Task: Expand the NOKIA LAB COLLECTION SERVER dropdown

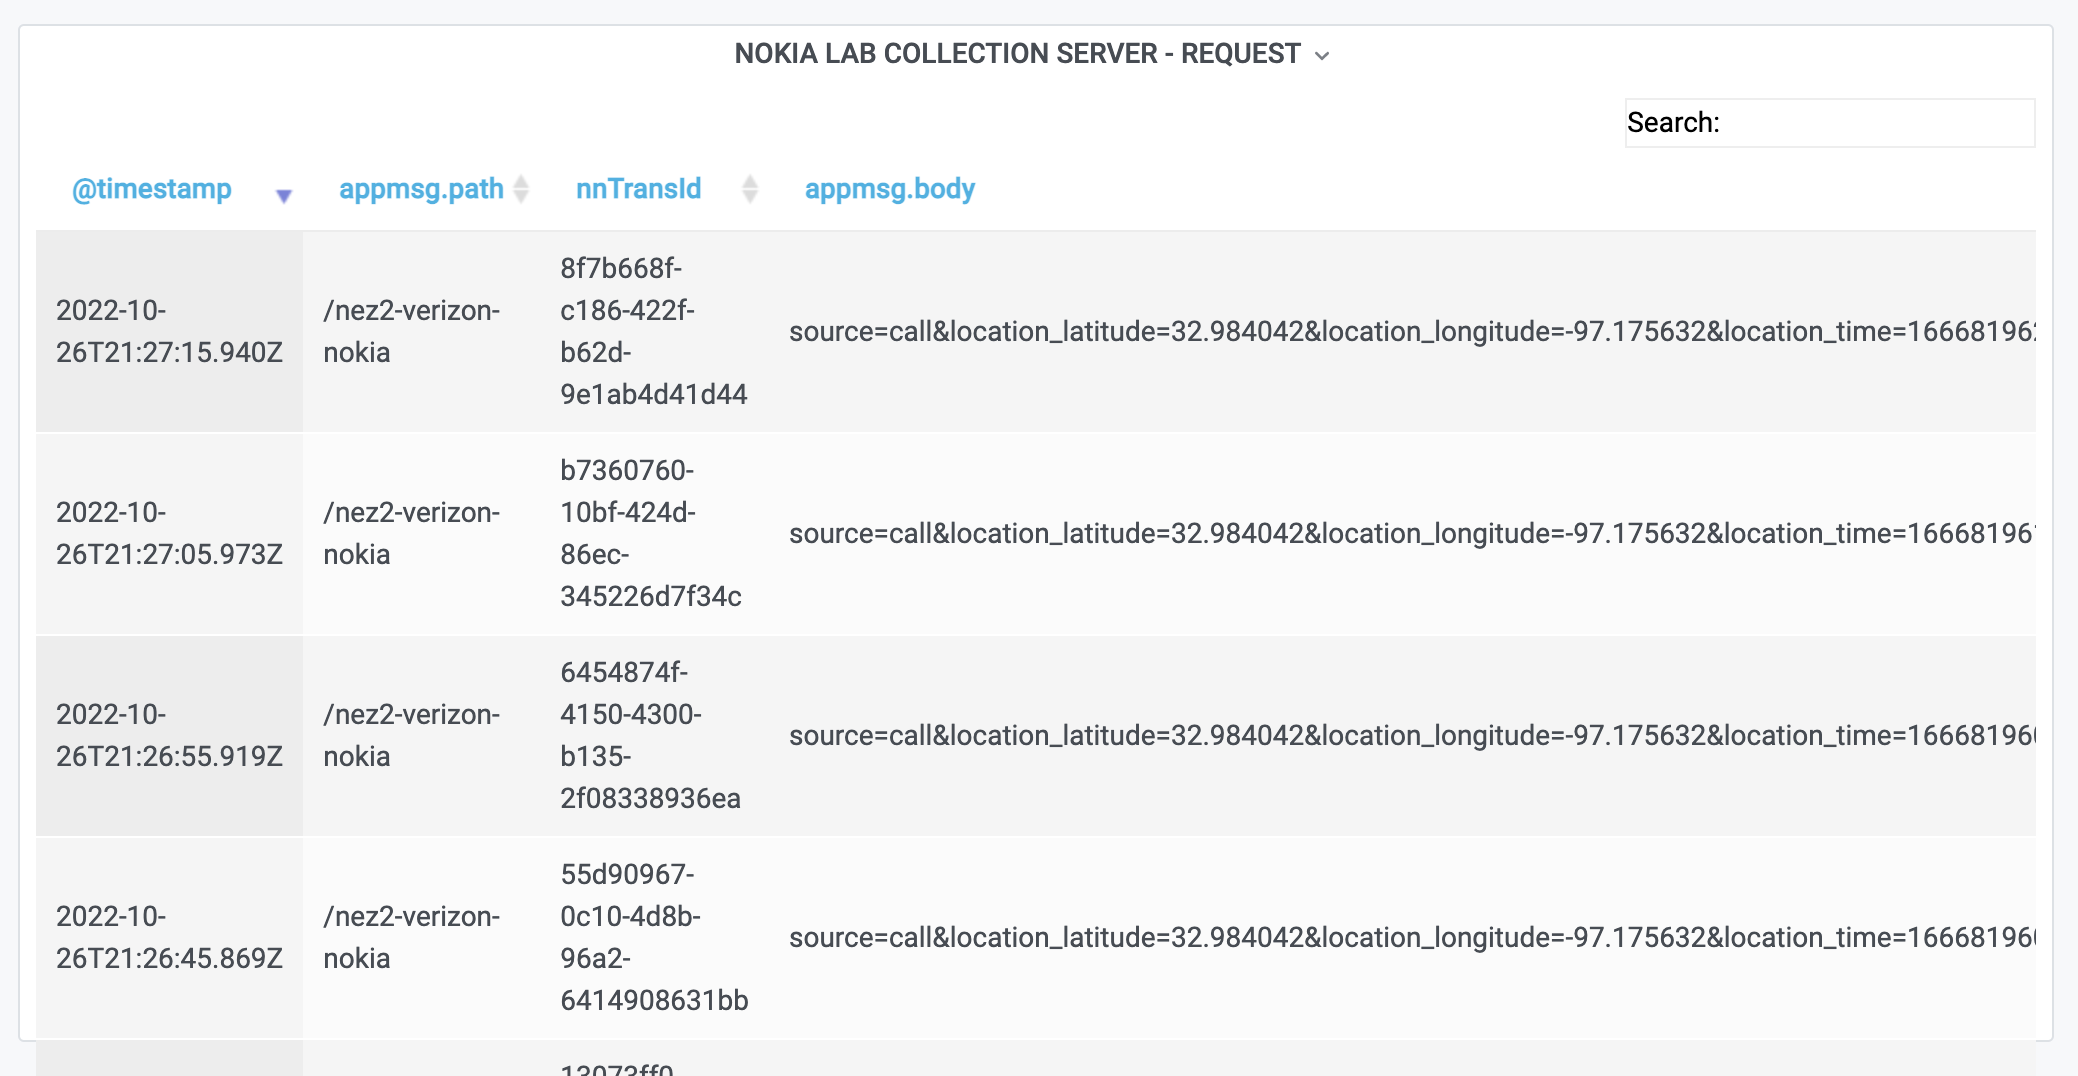Action: point(1323,56)
